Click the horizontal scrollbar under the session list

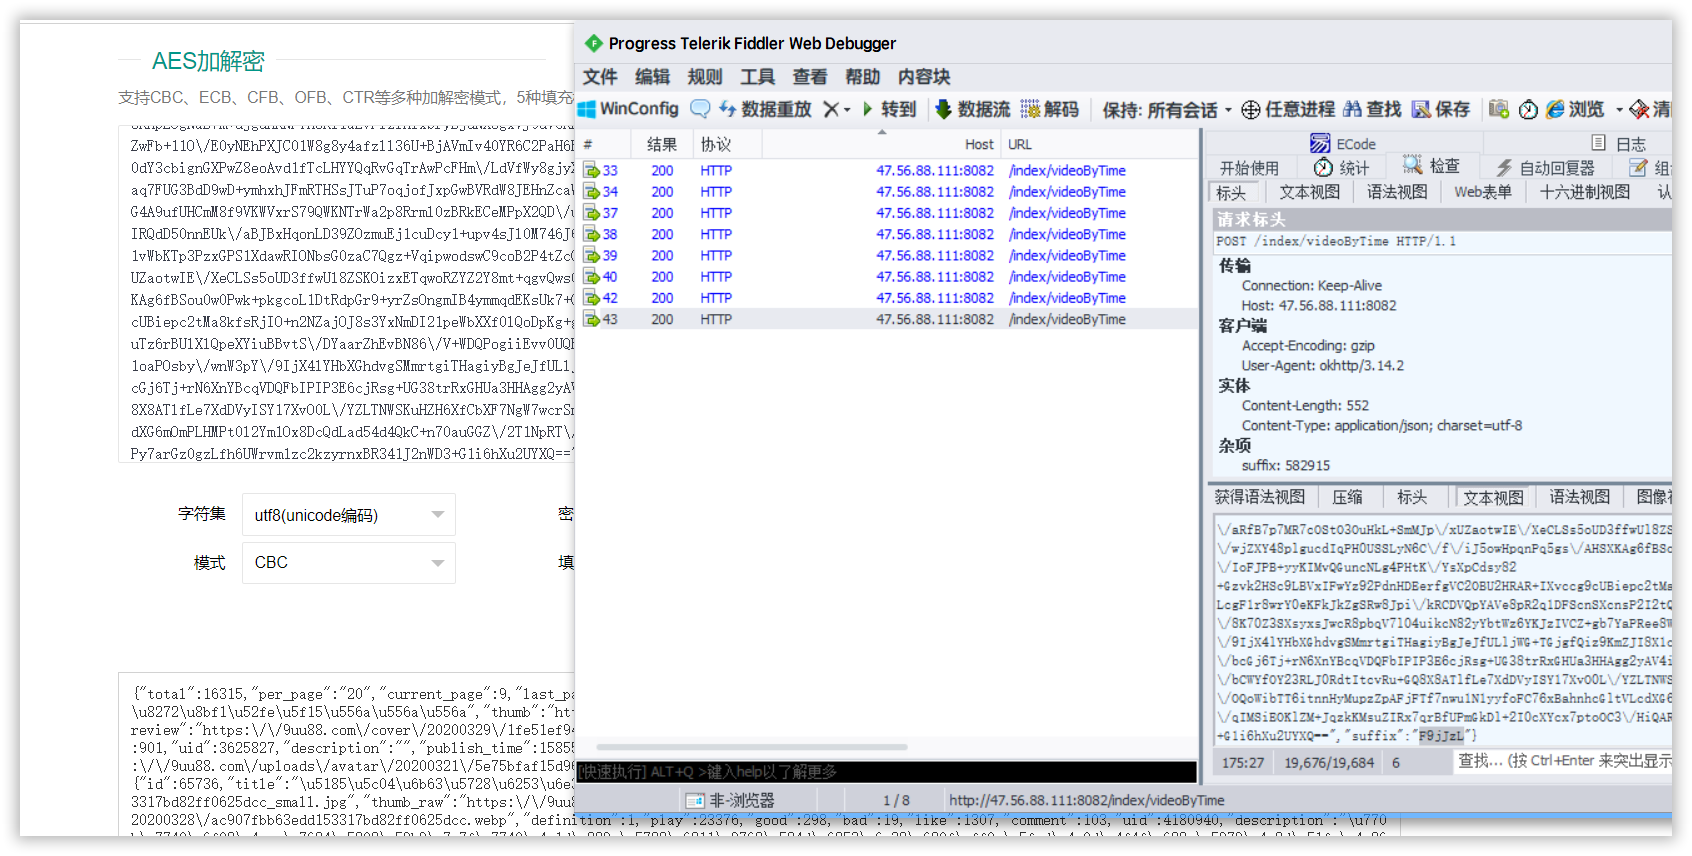tap(751, 747)
